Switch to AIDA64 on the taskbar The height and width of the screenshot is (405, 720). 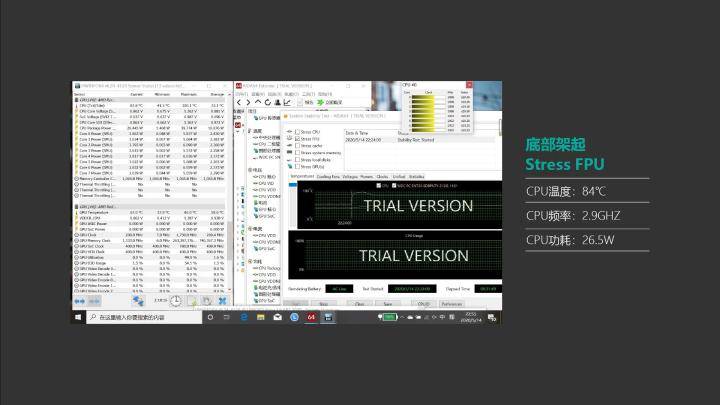(311, 317)
